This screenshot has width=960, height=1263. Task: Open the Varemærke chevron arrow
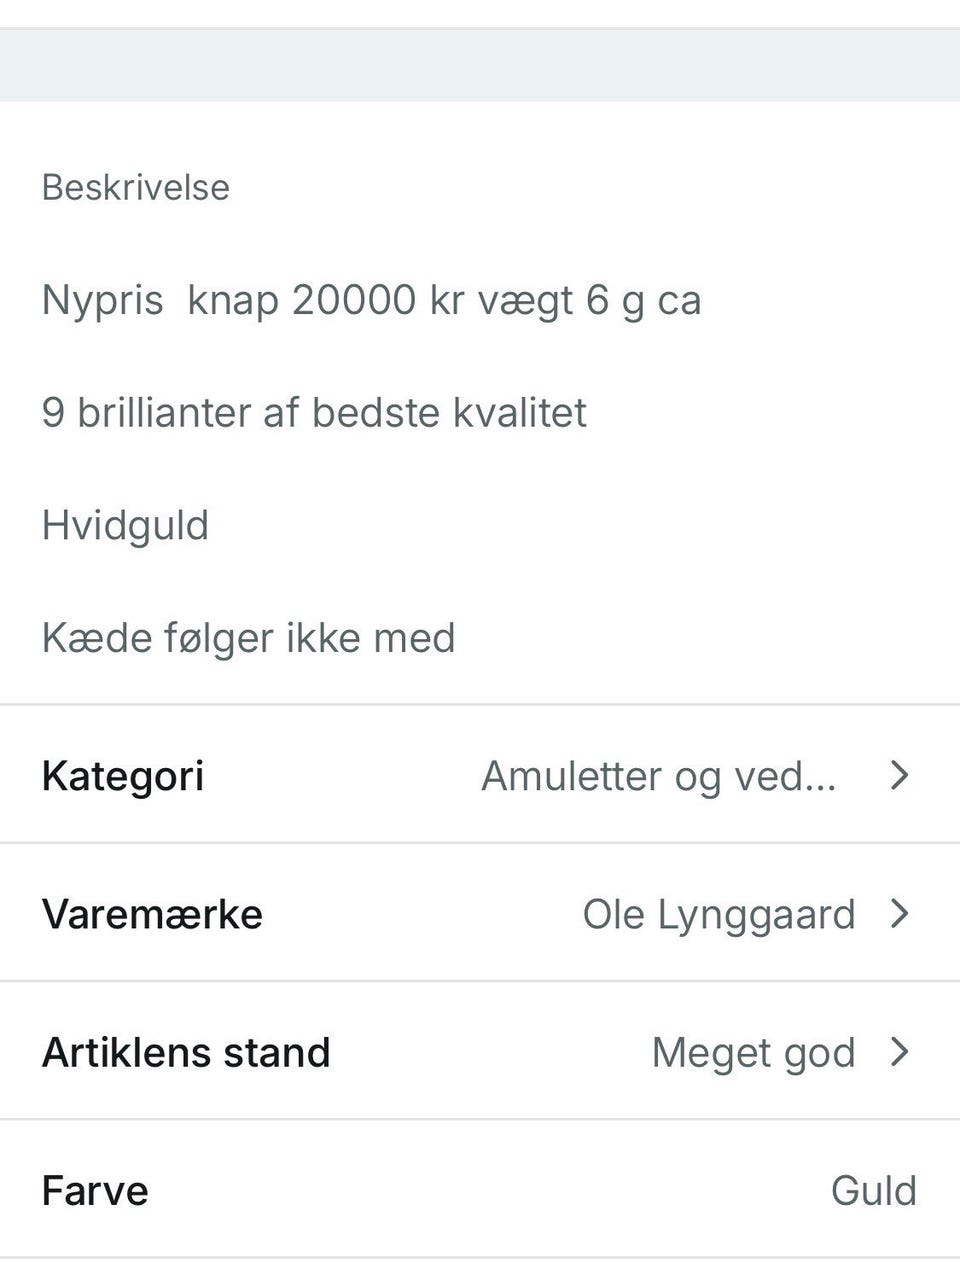pos(899,913)
